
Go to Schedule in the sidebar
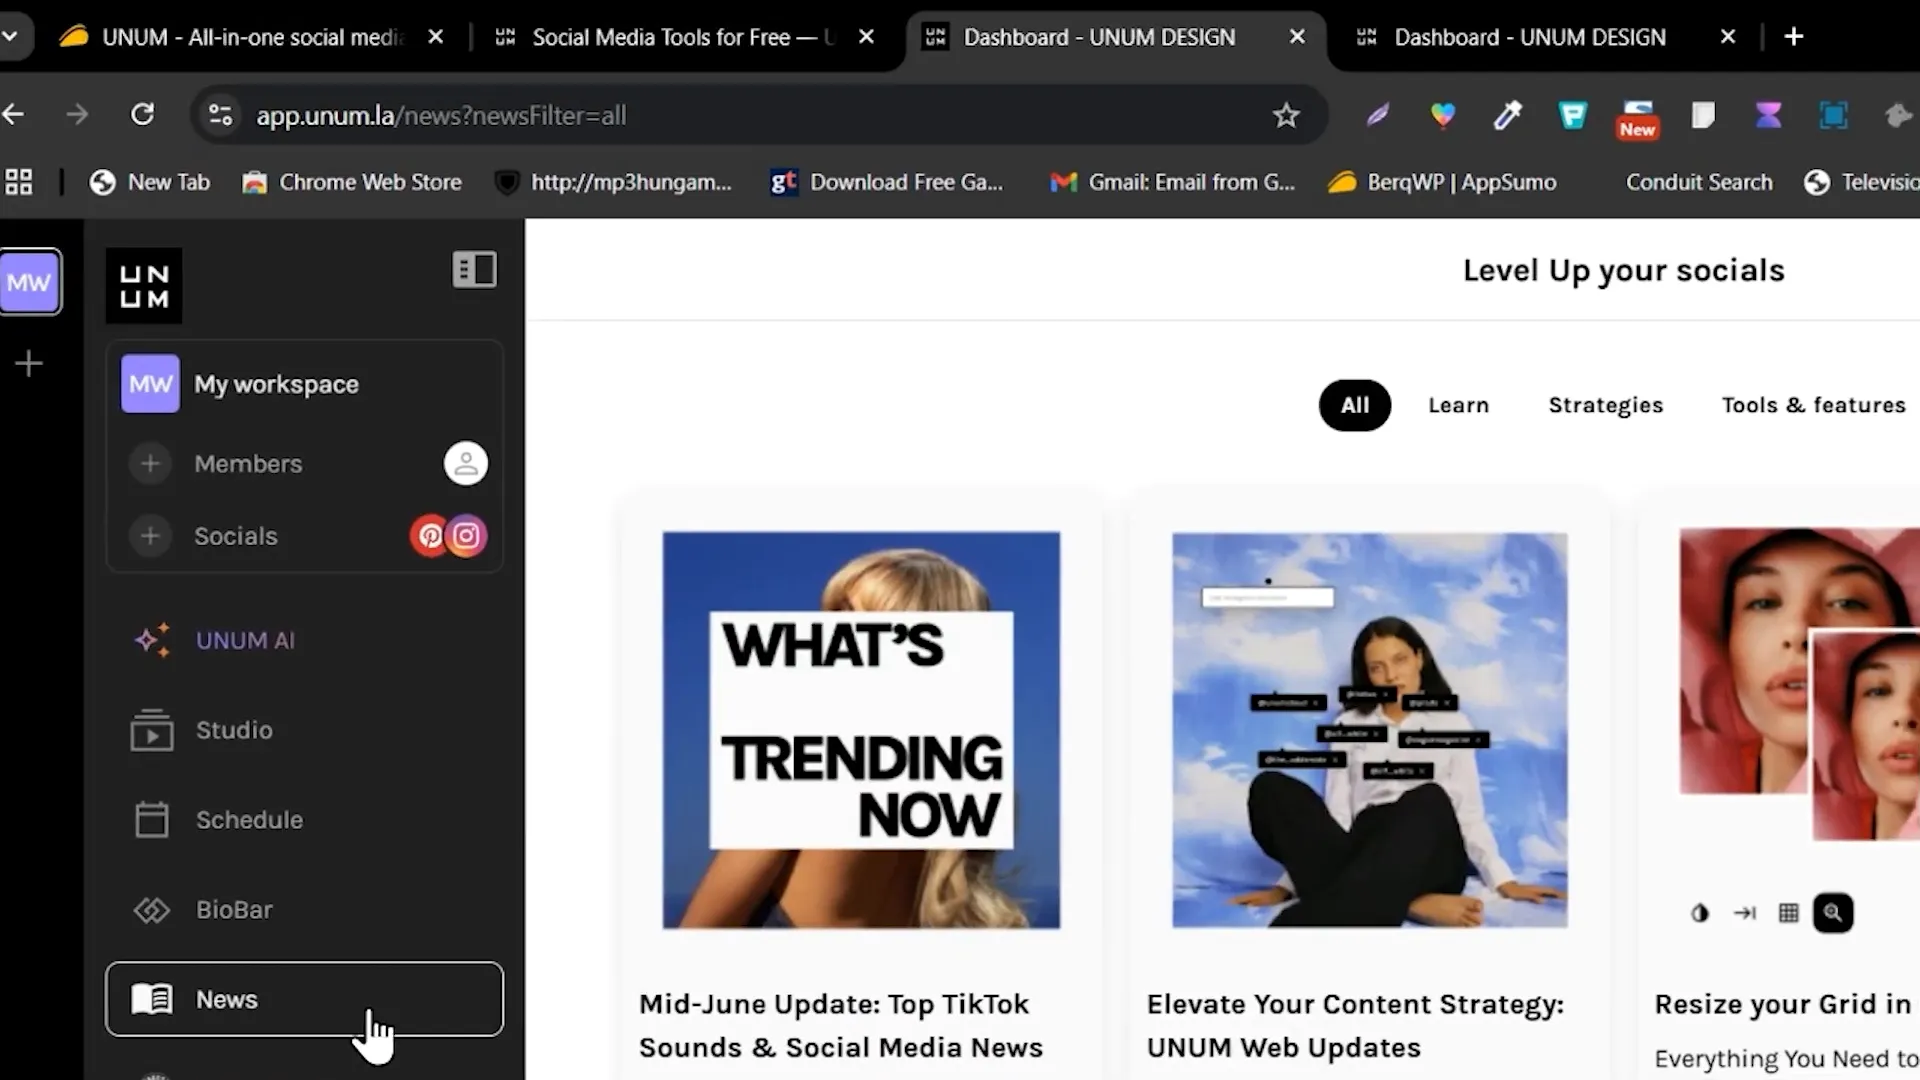(x=249, y=820)
